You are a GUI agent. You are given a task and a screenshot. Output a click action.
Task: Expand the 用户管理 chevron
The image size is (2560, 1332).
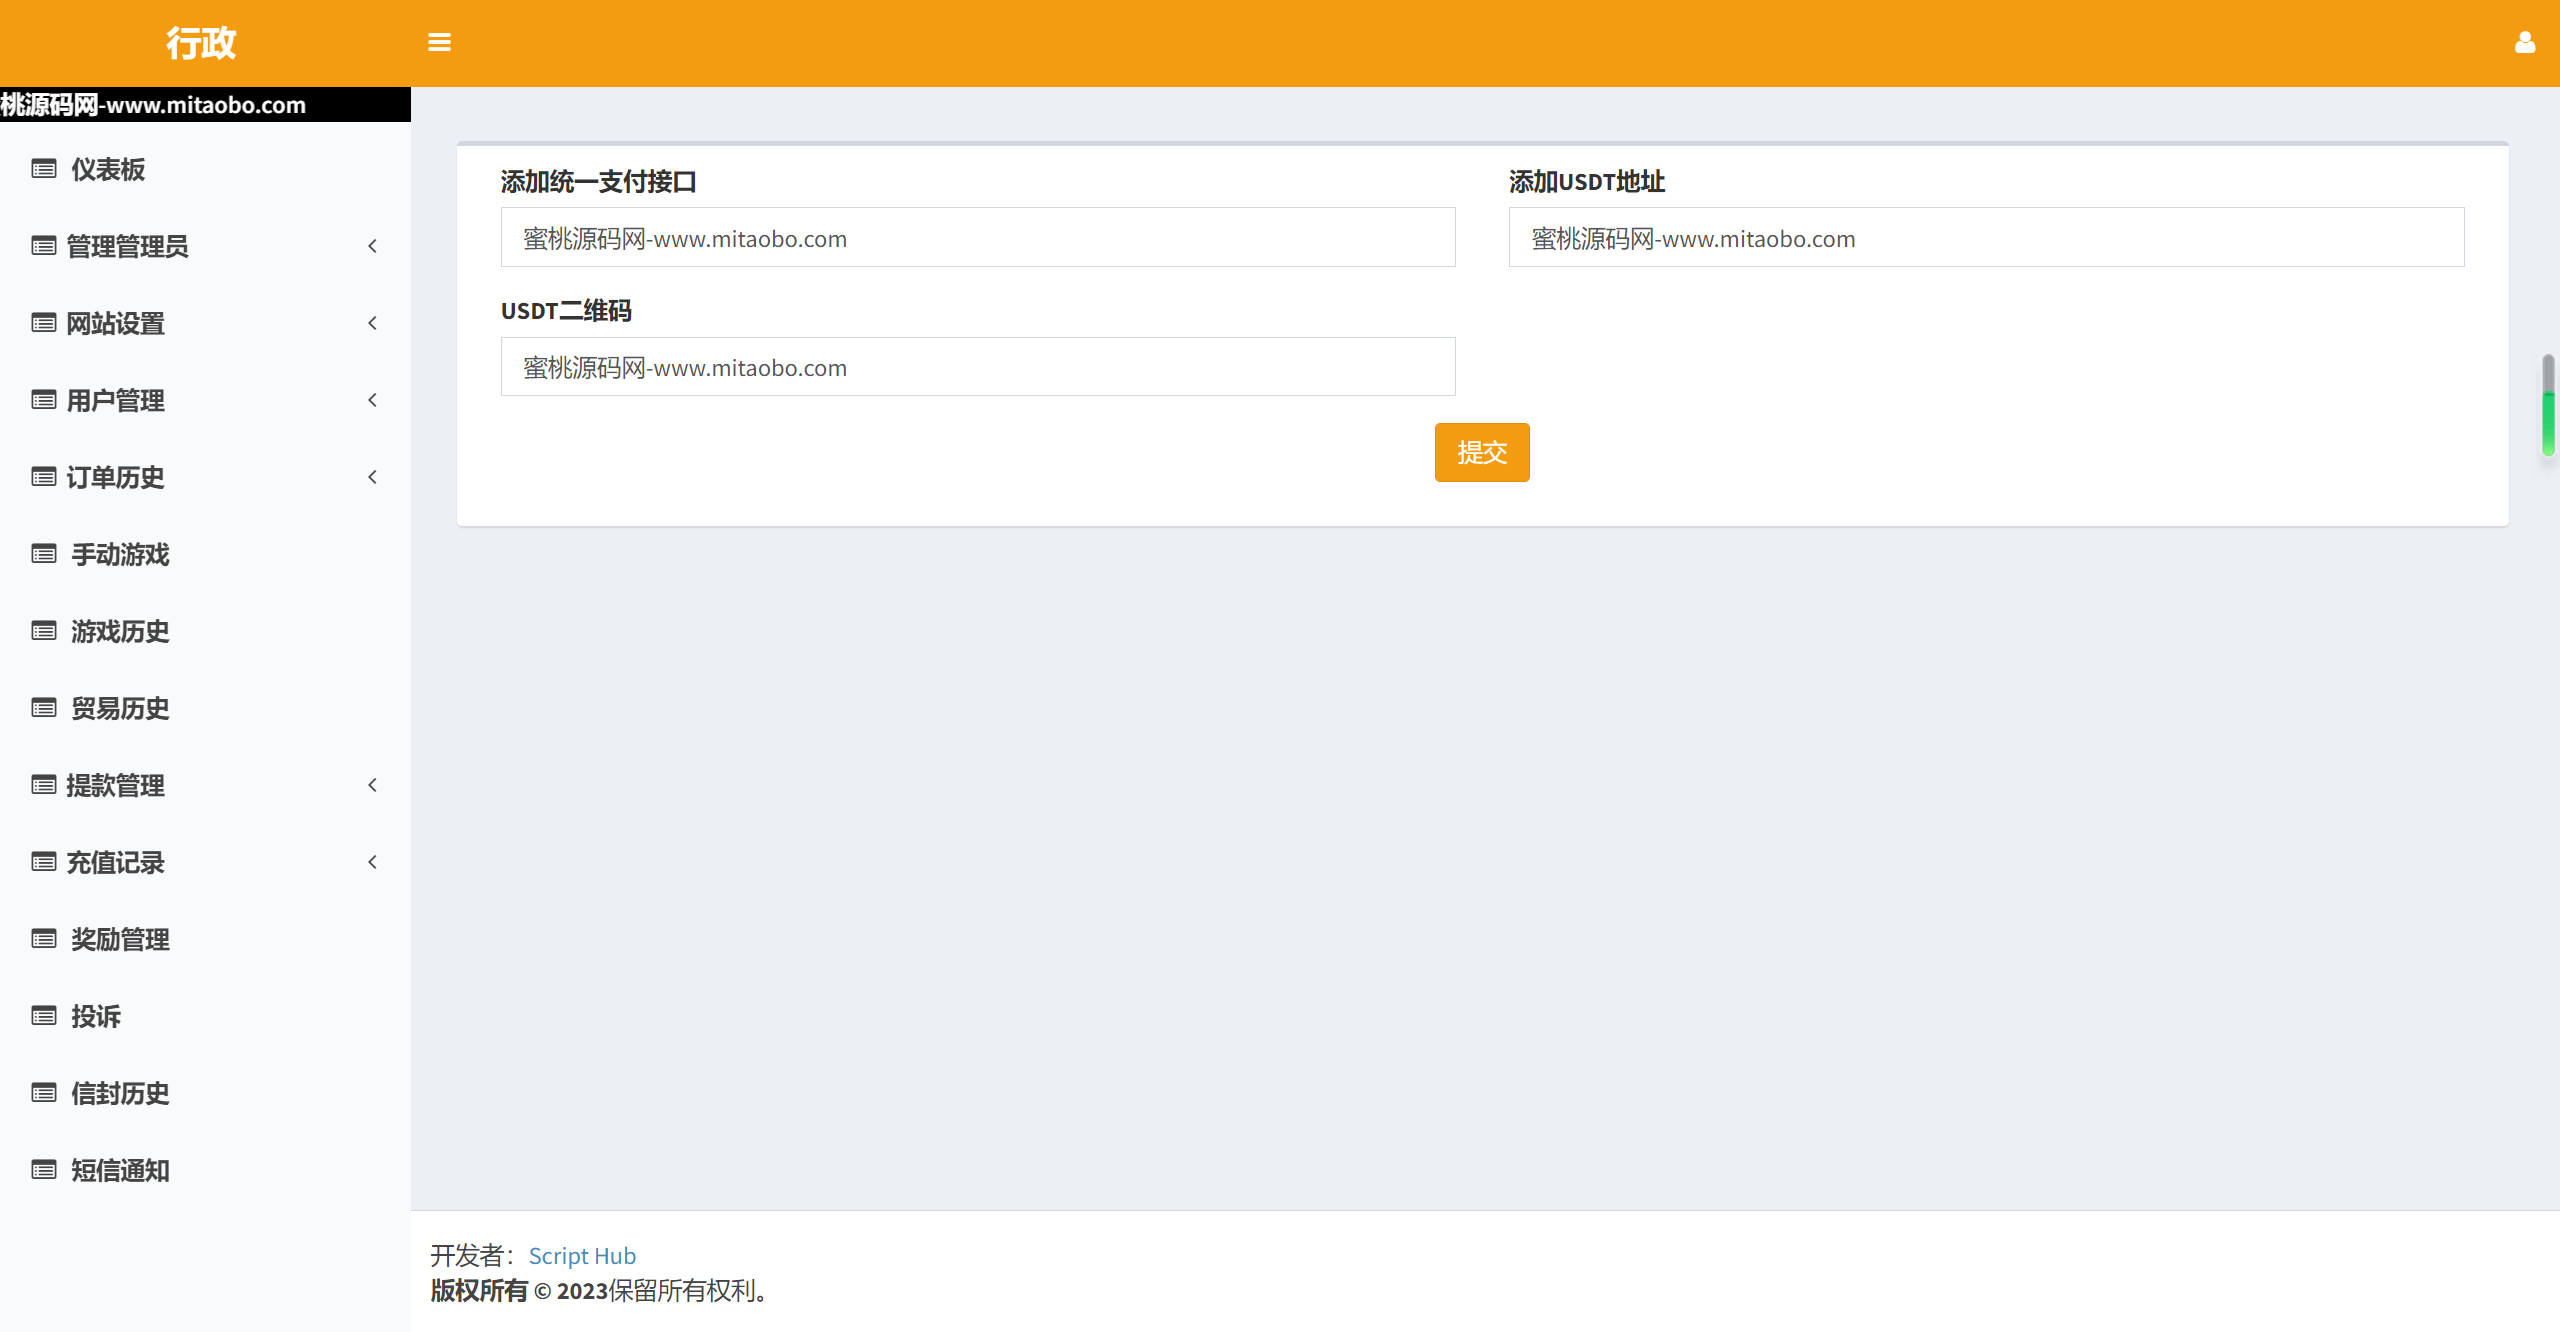click(x=372, y=400)
